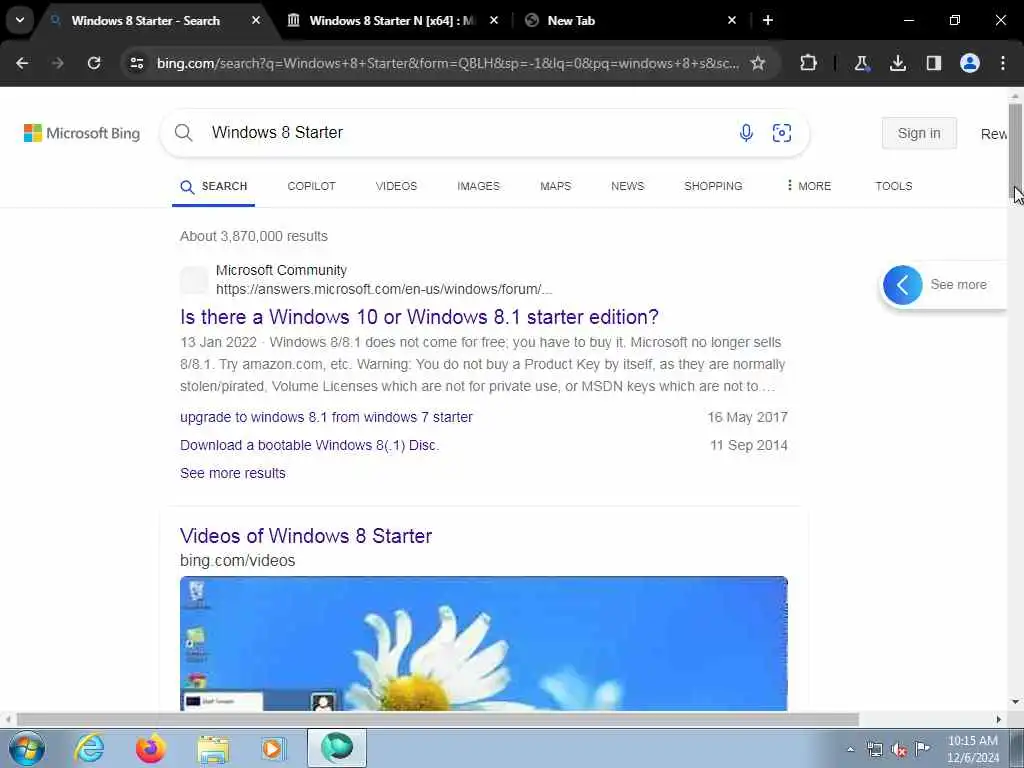Open the Chrome Labs flask icon
The image size is (1024, 768).
point(861,63)
